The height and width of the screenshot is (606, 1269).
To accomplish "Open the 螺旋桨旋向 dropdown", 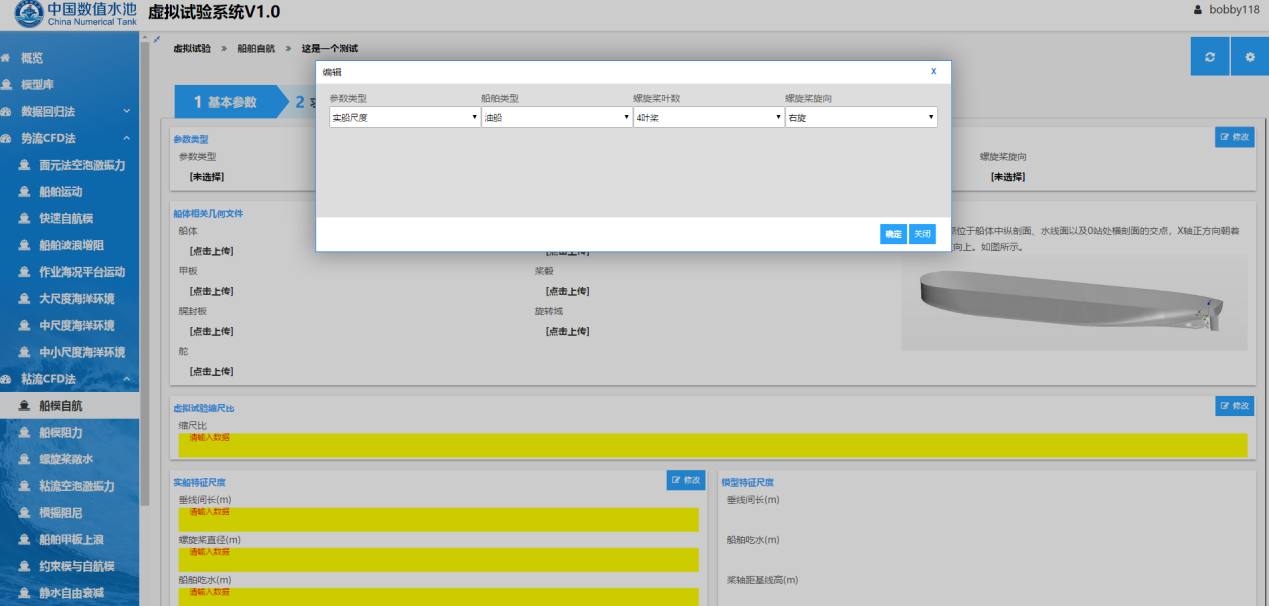I will click(860, 117).
